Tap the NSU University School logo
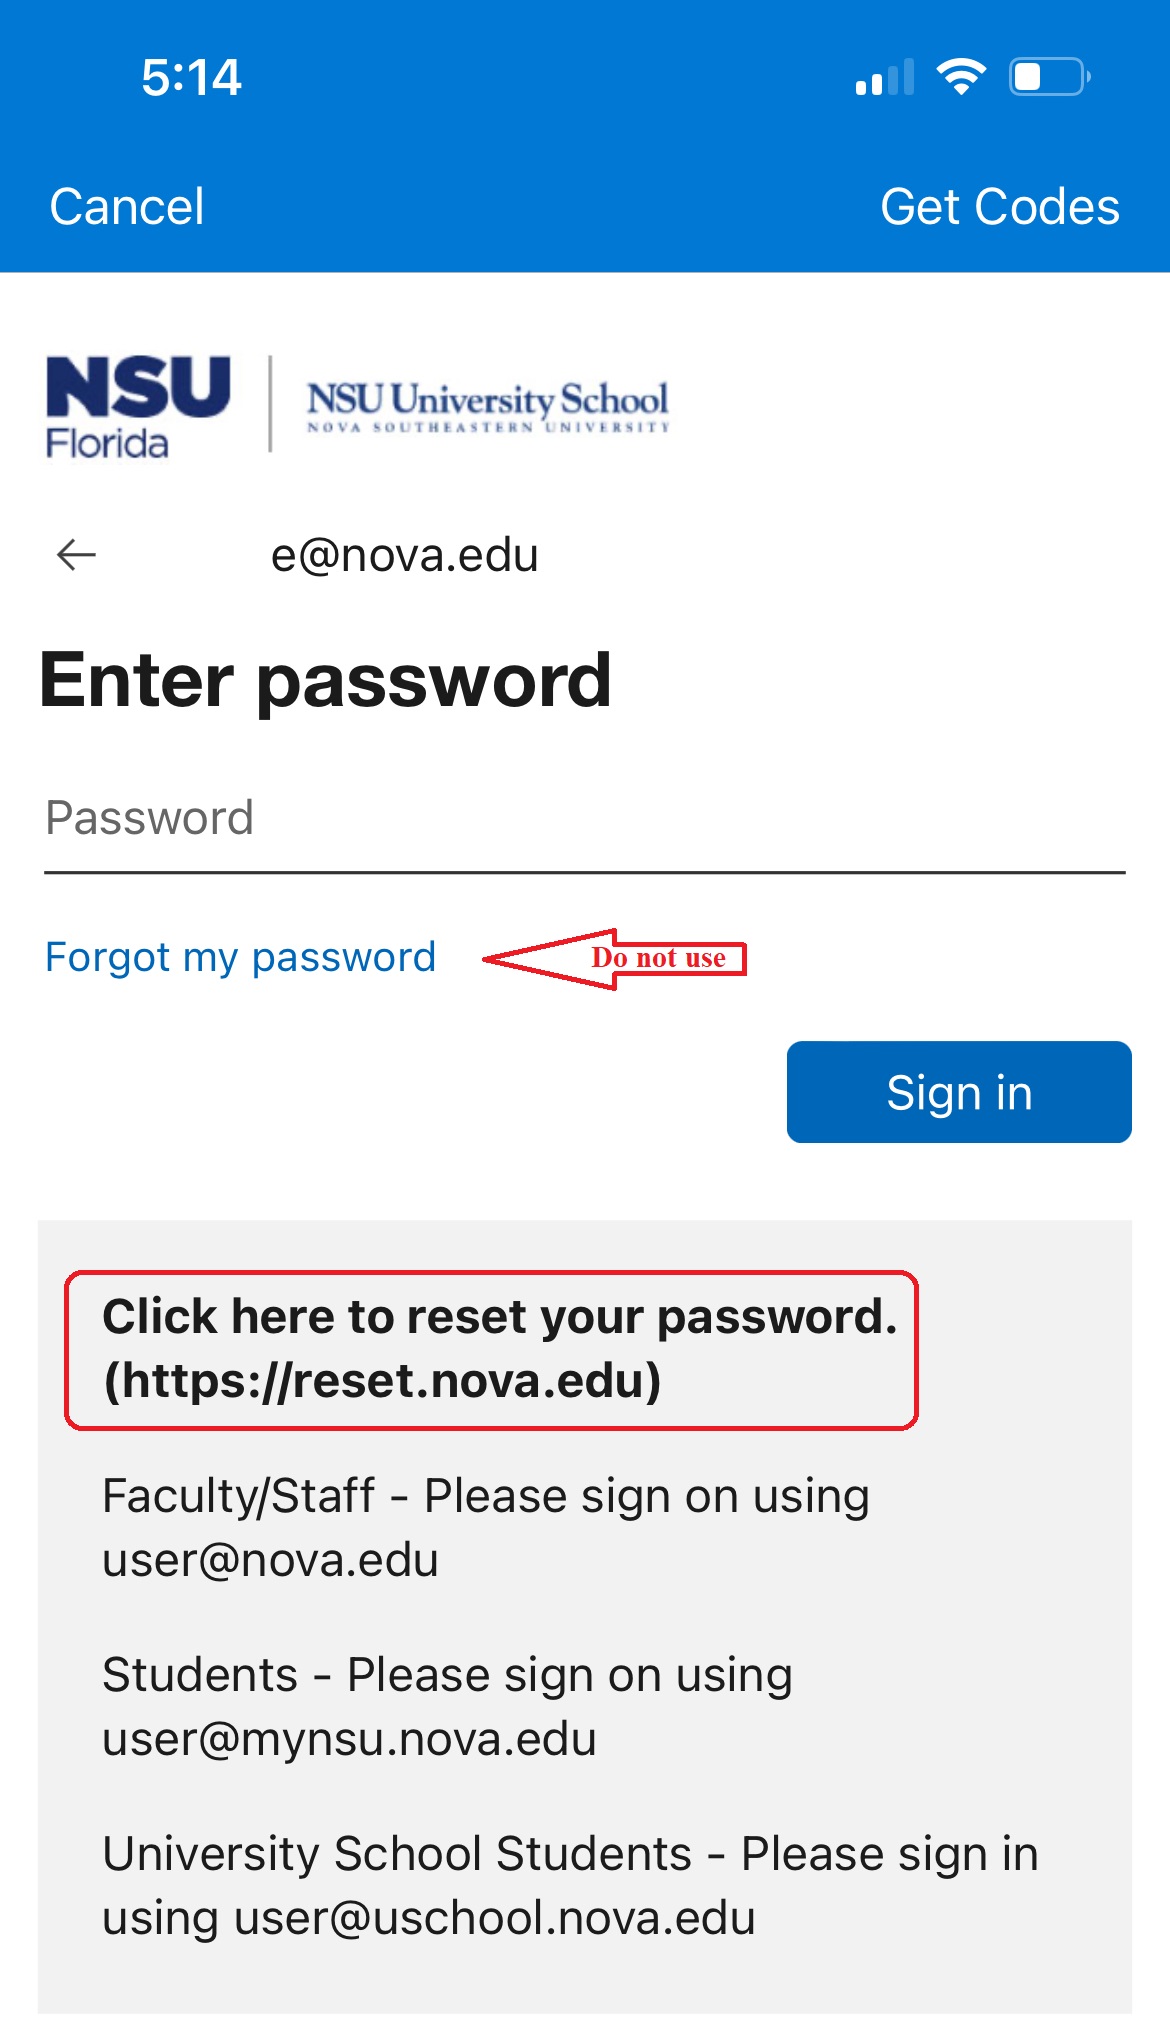This screenshot has width=1170, height=2020. (x=487, y=405)
